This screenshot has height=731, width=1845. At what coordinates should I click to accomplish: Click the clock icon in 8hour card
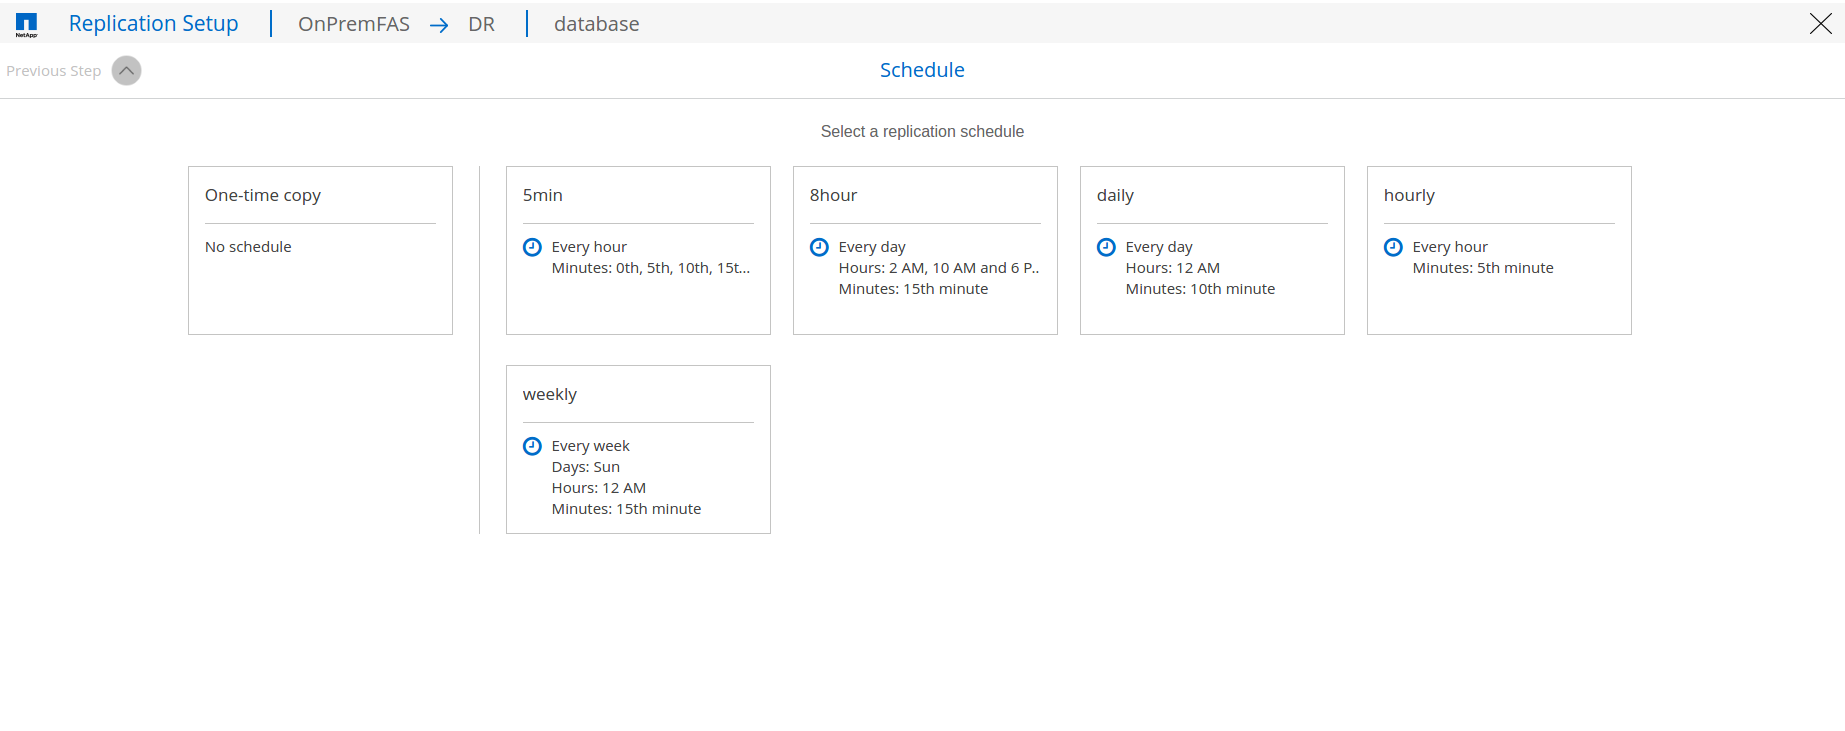point(819,247)
